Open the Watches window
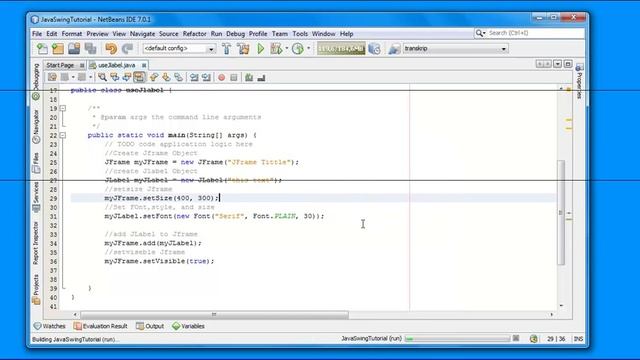Image resolution: width=640 pixels, height=360 pixels. coord(50,326)
